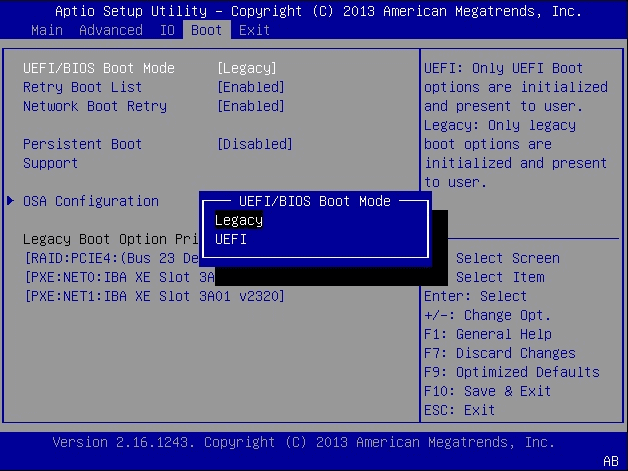Open the Advanced tab

[x=110, y=30]
